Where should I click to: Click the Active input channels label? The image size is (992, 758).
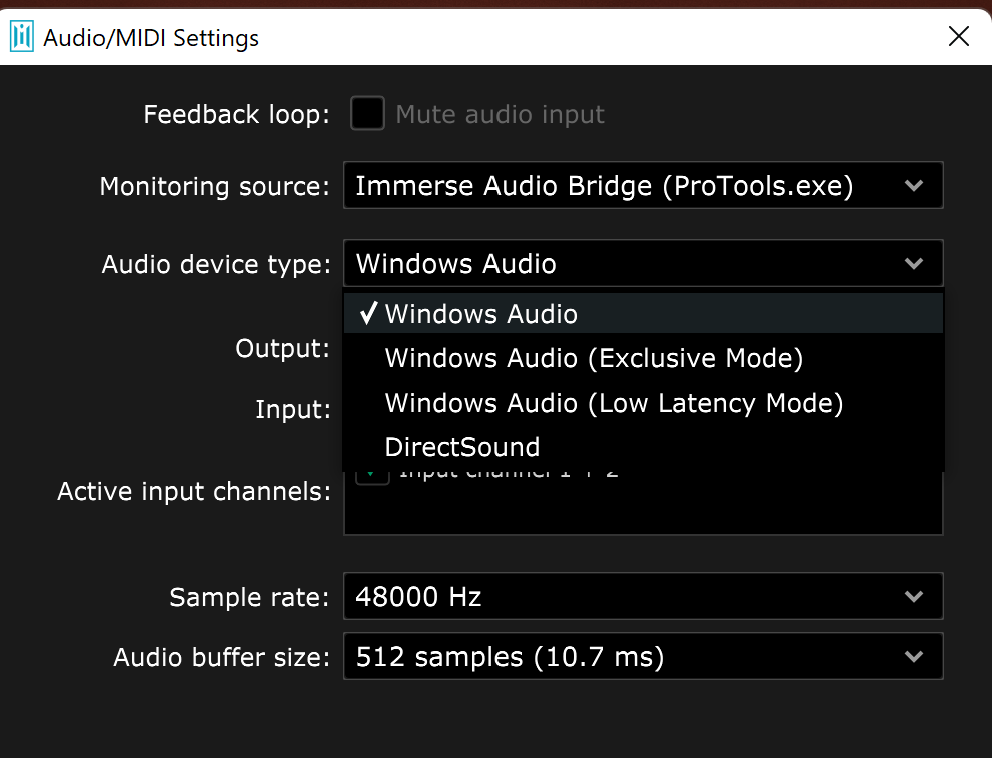pos(194,492)
